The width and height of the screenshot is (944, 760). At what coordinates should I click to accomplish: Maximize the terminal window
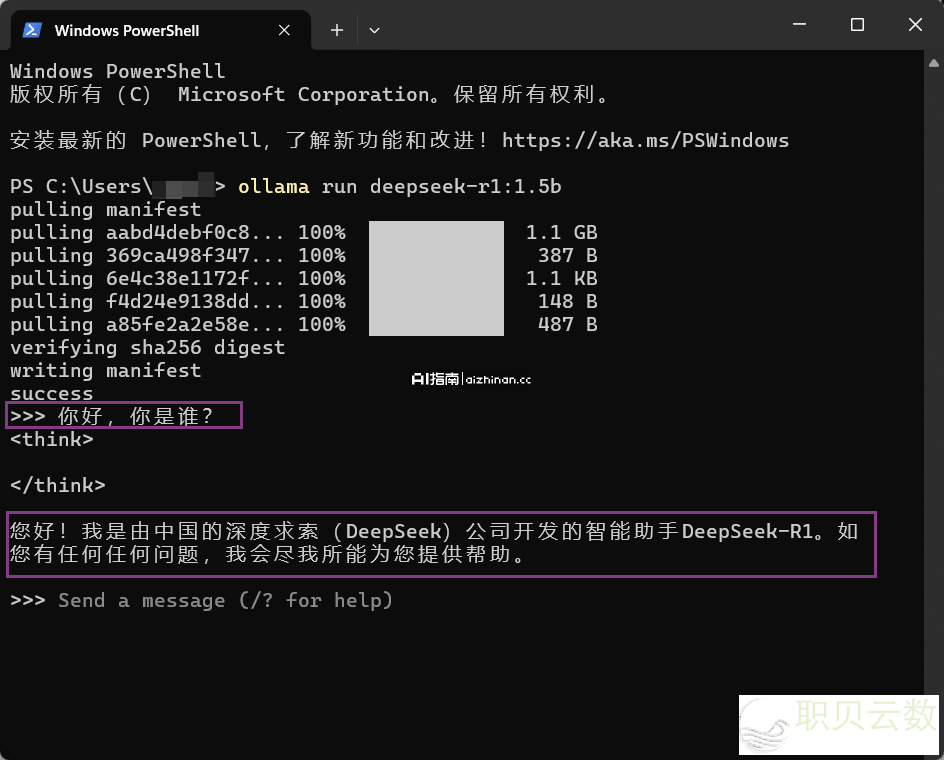857,25
